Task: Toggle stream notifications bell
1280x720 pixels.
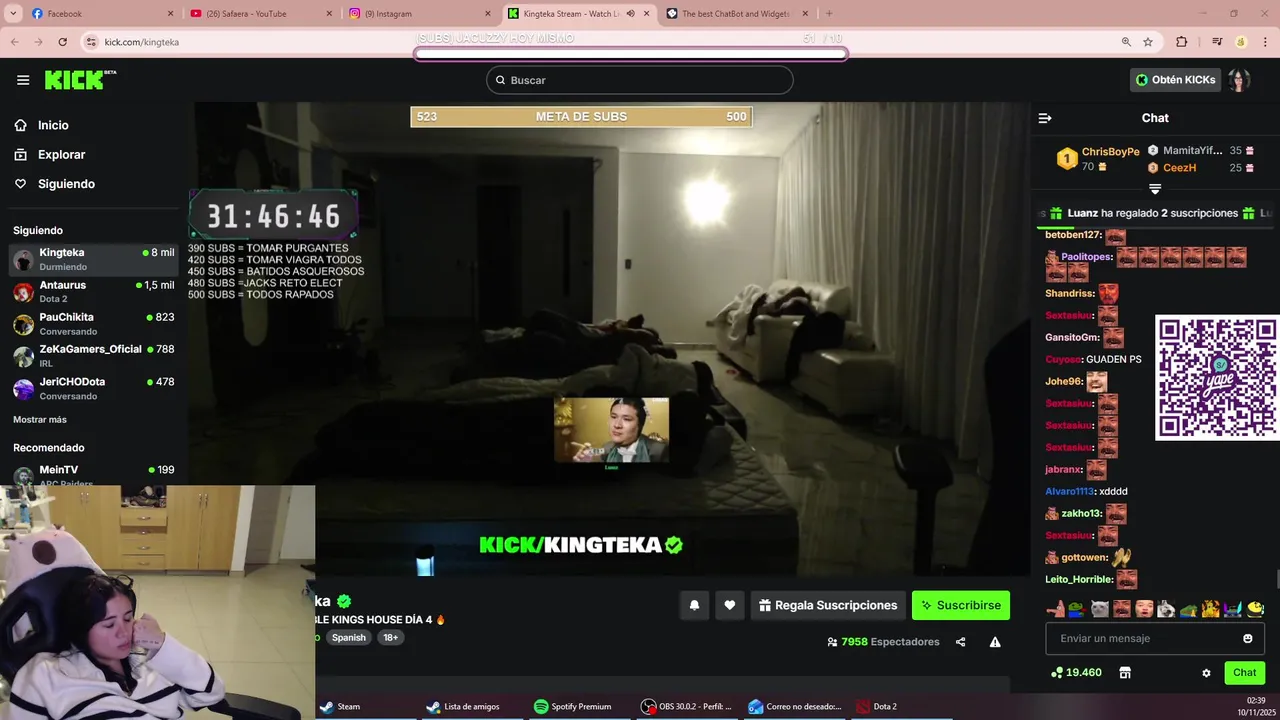Action: click(x=694, y=605)
